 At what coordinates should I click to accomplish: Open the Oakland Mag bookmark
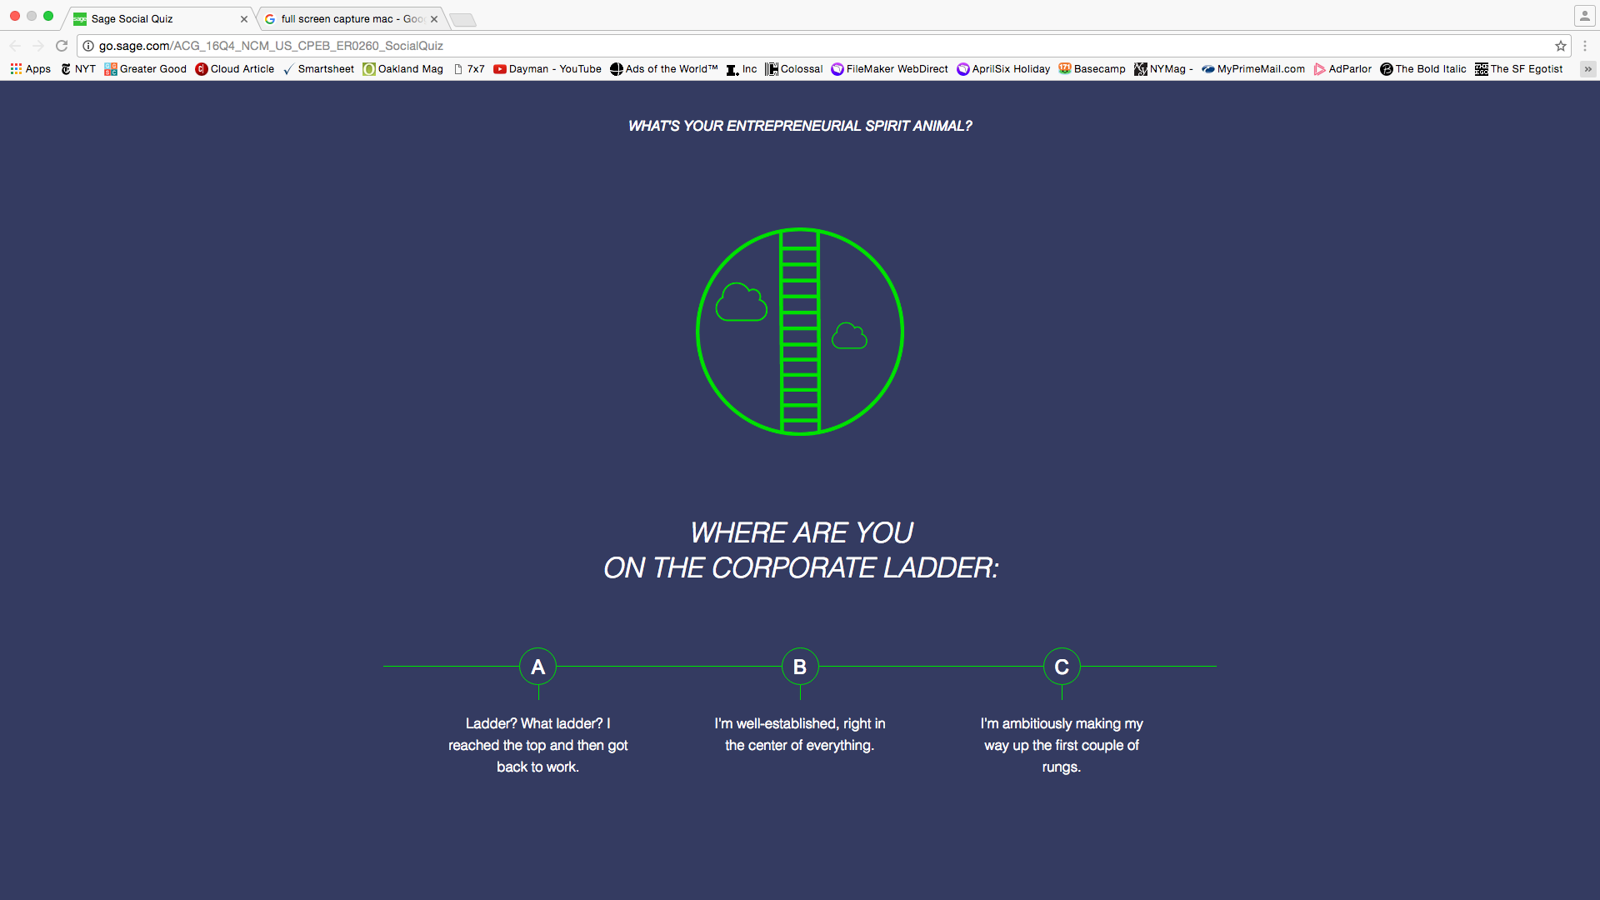(403, 69)
